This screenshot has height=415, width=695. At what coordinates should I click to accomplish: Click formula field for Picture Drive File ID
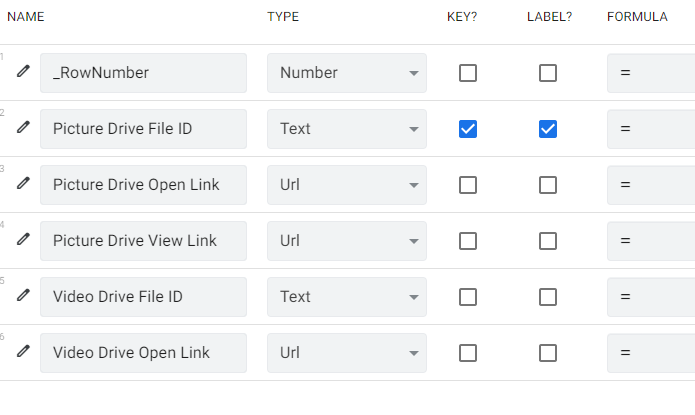coord(651,129)
